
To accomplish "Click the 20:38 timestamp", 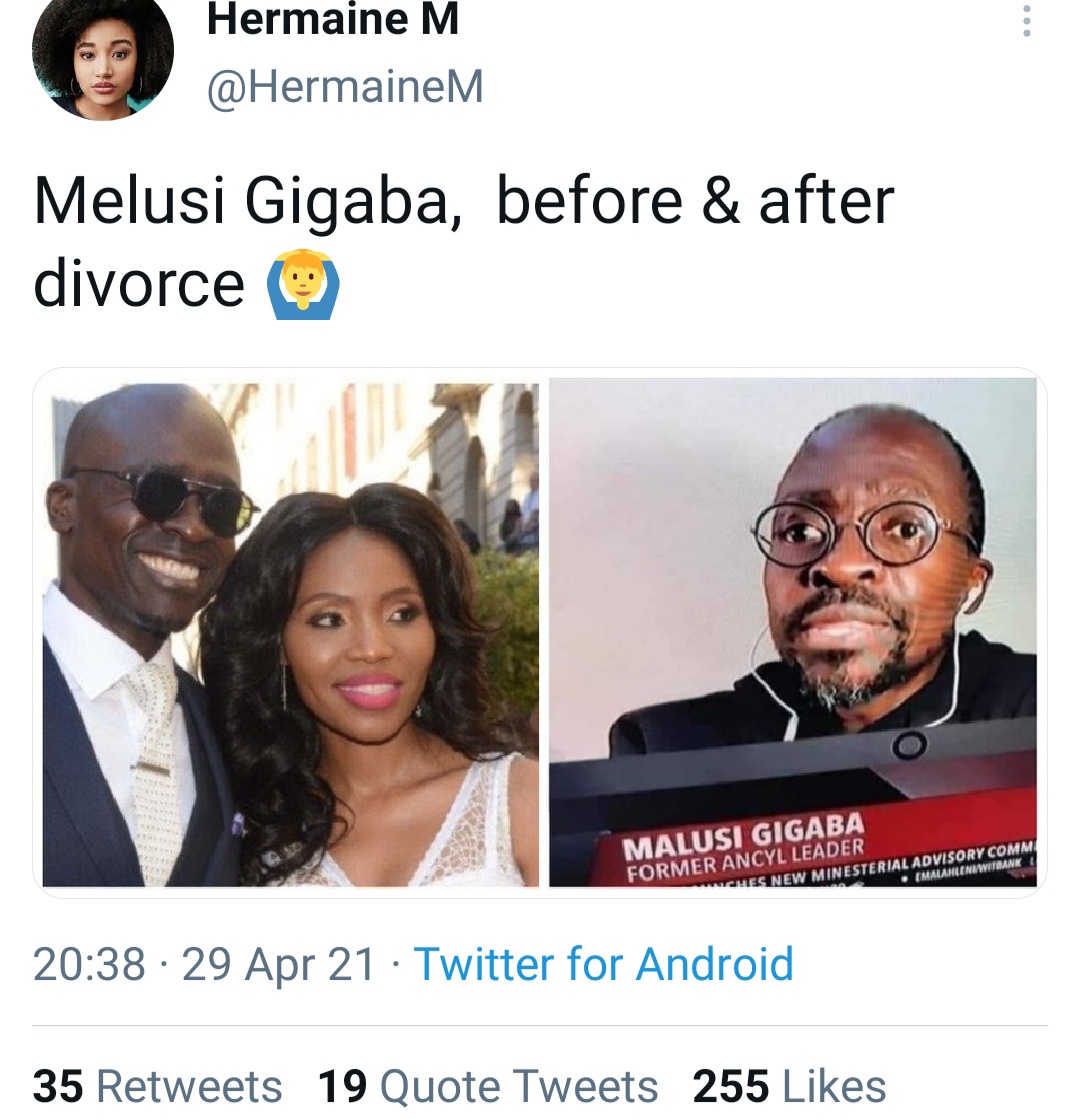I will pyautogui.click(x=89, y=965).
